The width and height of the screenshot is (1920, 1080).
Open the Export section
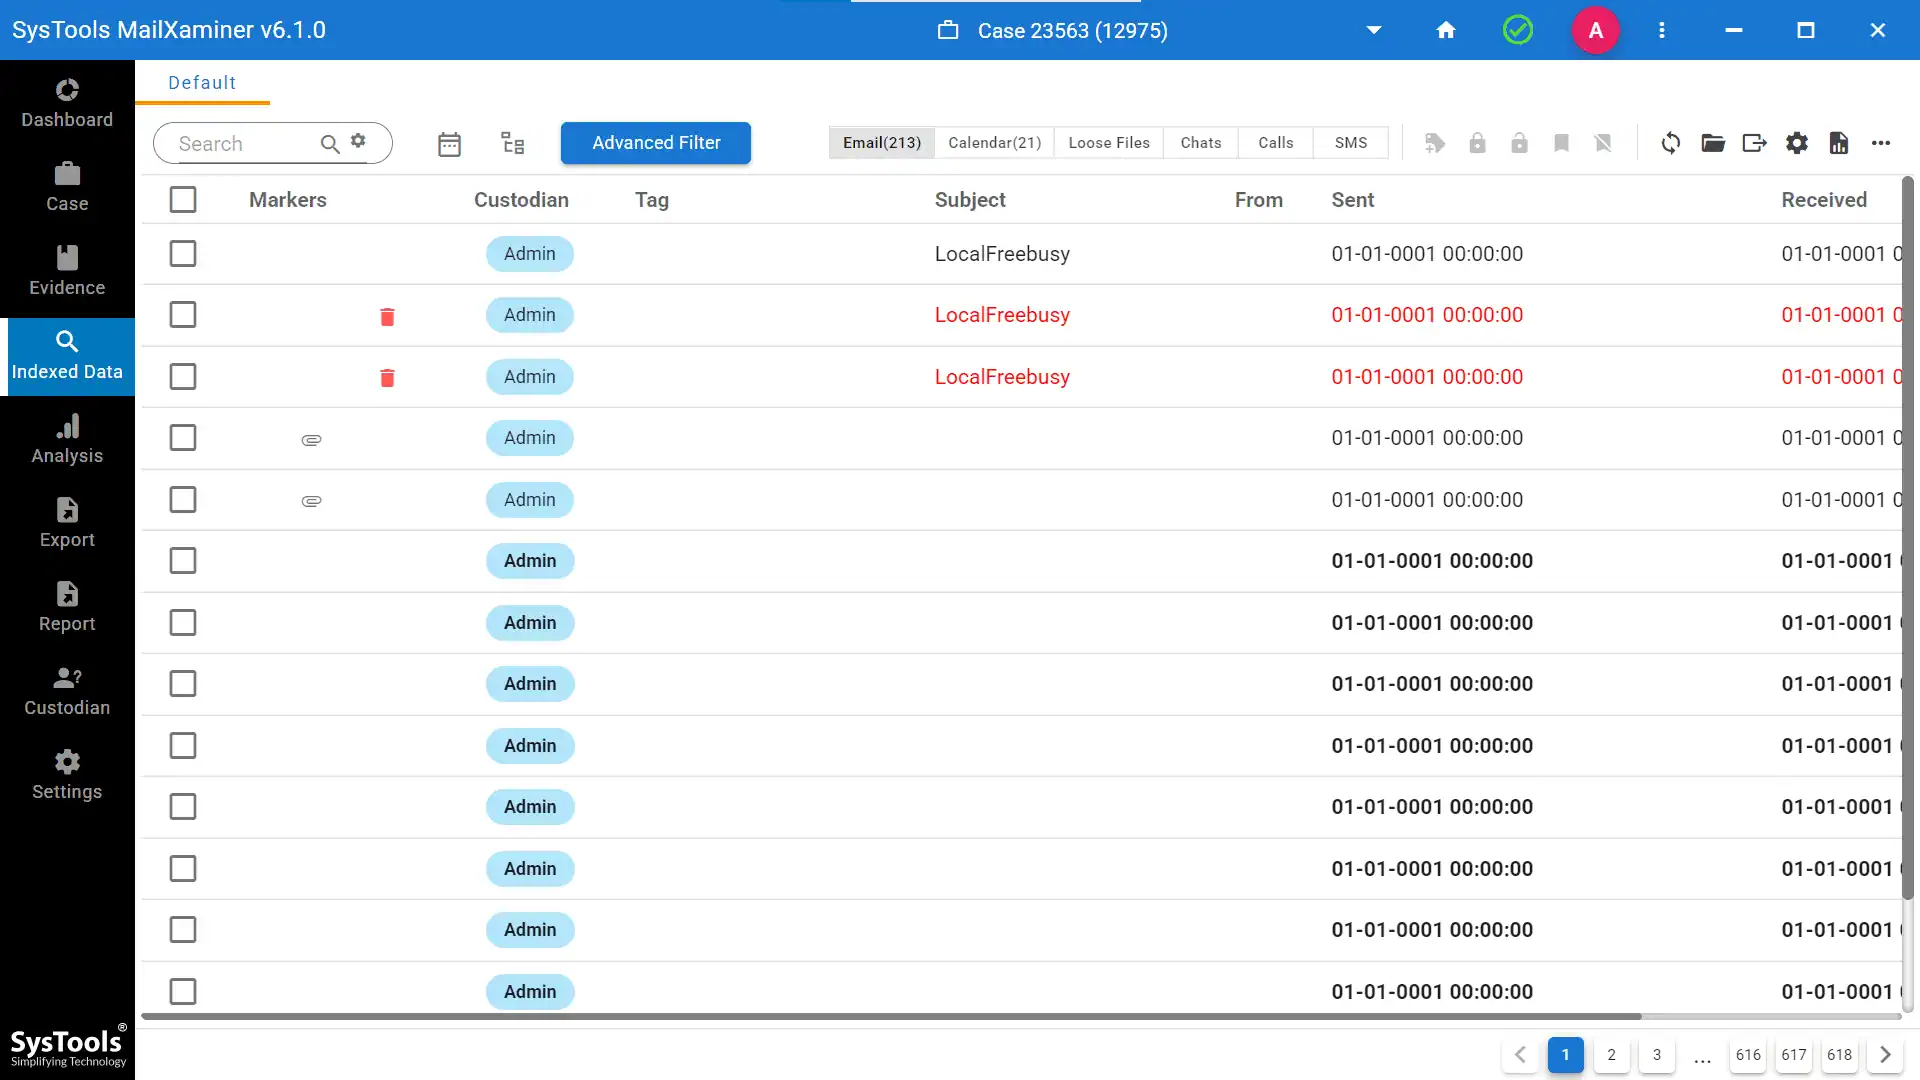(x=67, y=524)
